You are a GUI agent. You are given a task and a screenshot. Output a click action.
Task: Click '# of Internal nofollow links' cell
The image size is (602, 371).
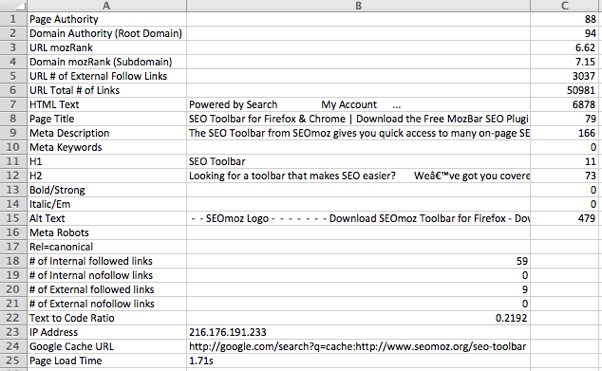point(107,275)
